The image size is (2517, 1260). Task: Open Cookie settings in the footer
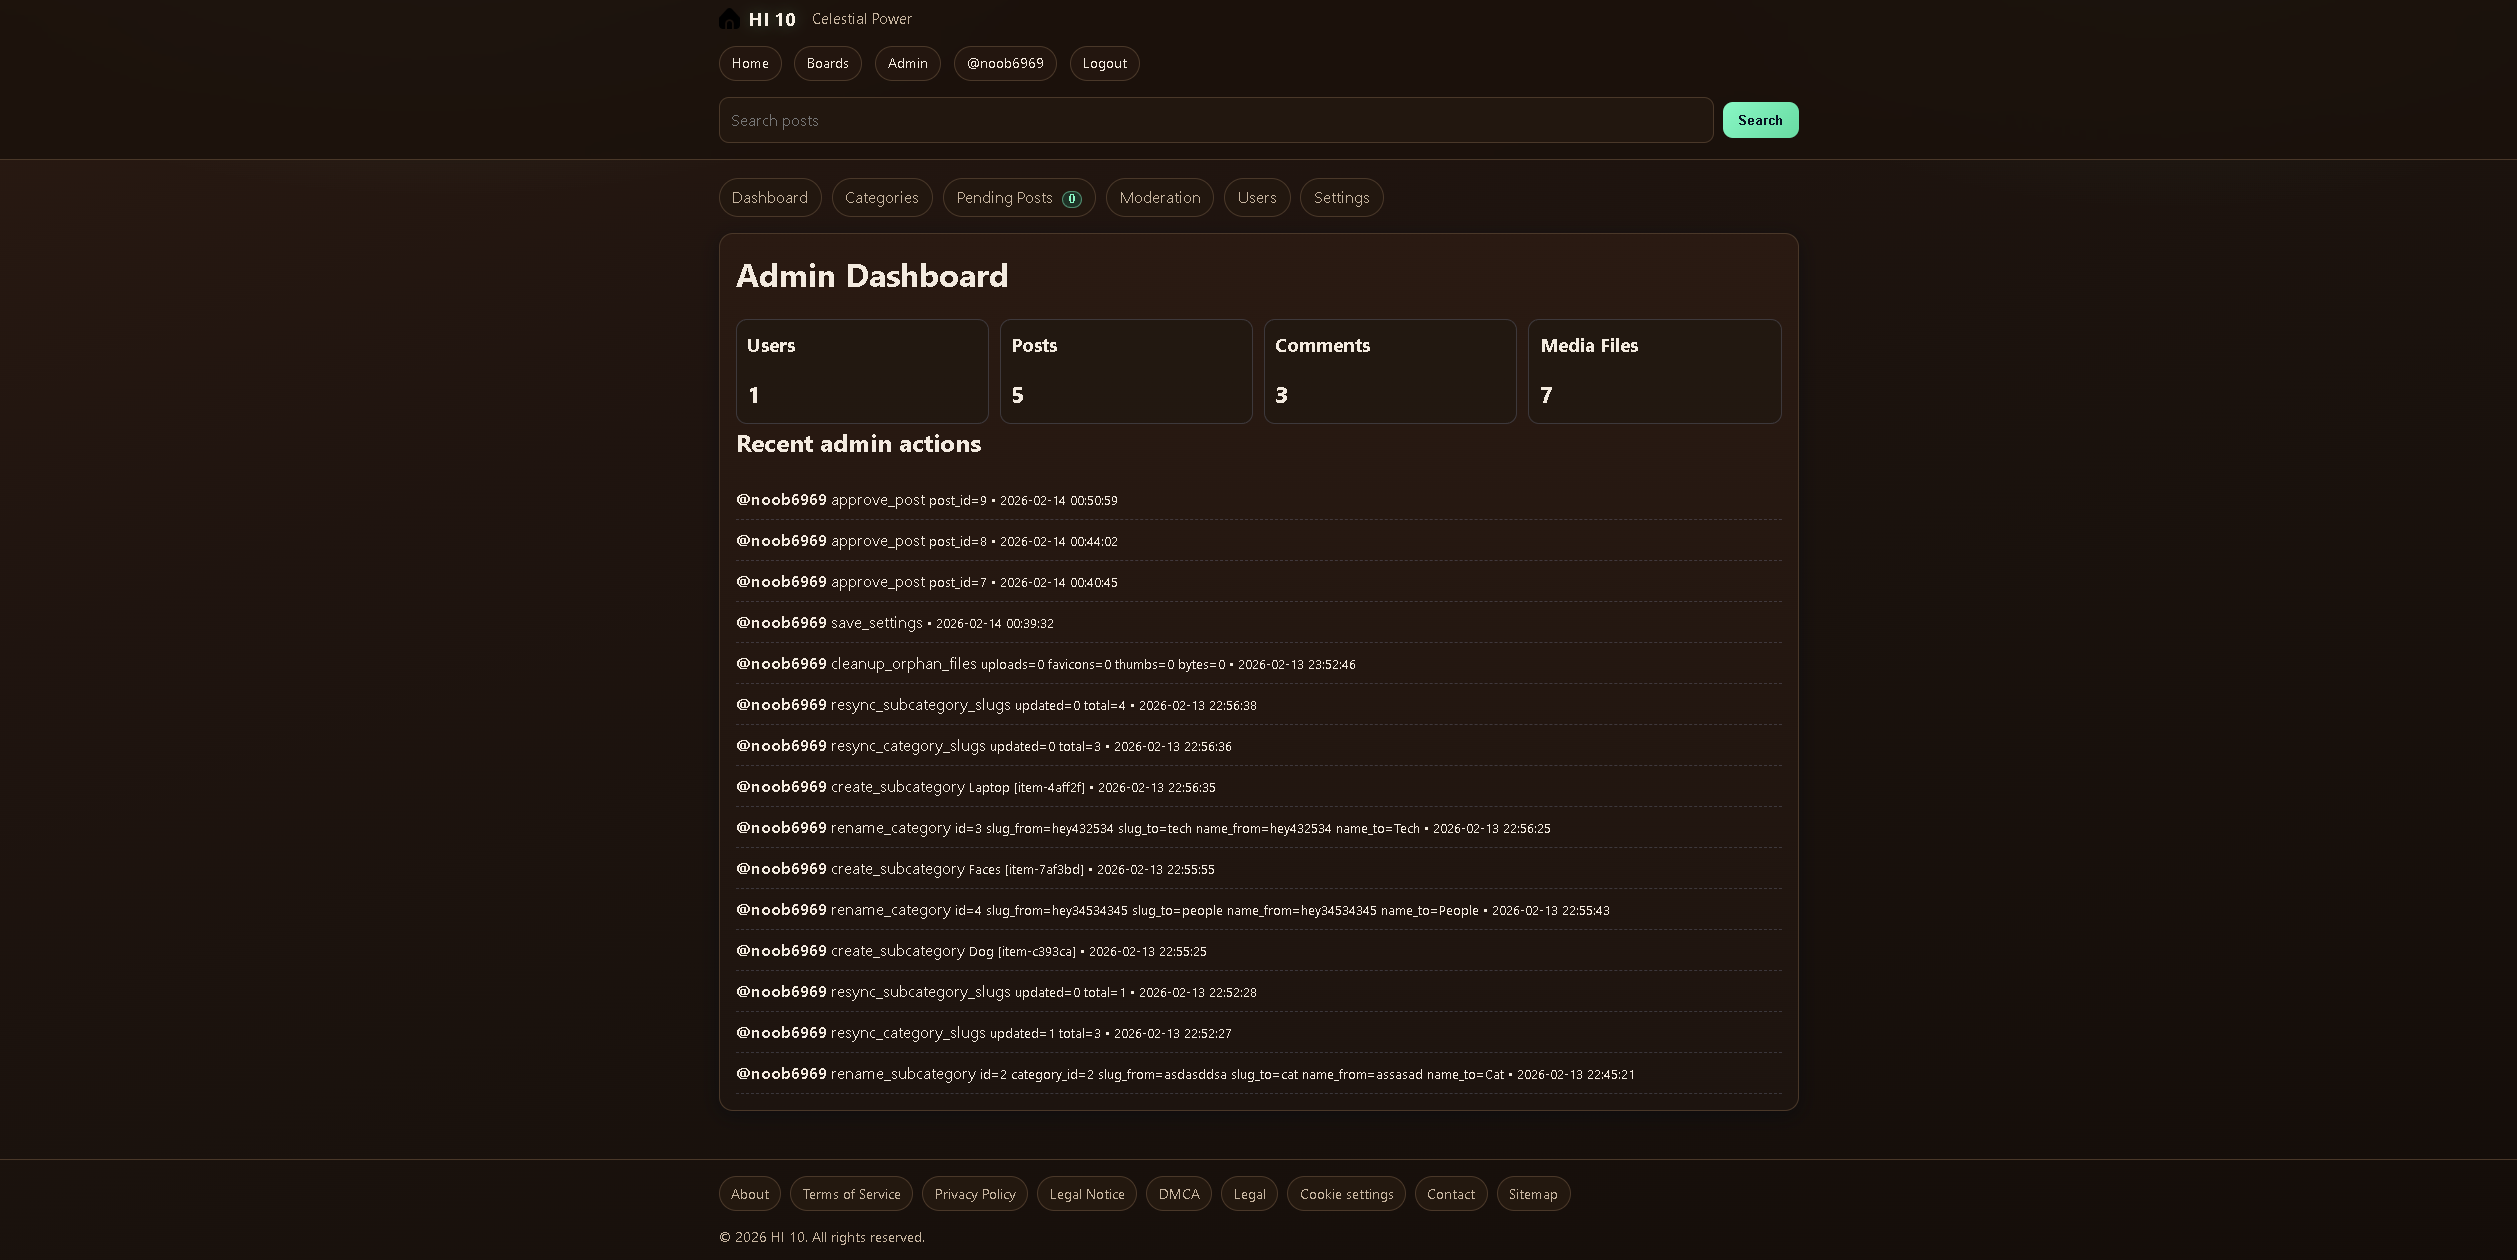[x=1345, y=1193]
